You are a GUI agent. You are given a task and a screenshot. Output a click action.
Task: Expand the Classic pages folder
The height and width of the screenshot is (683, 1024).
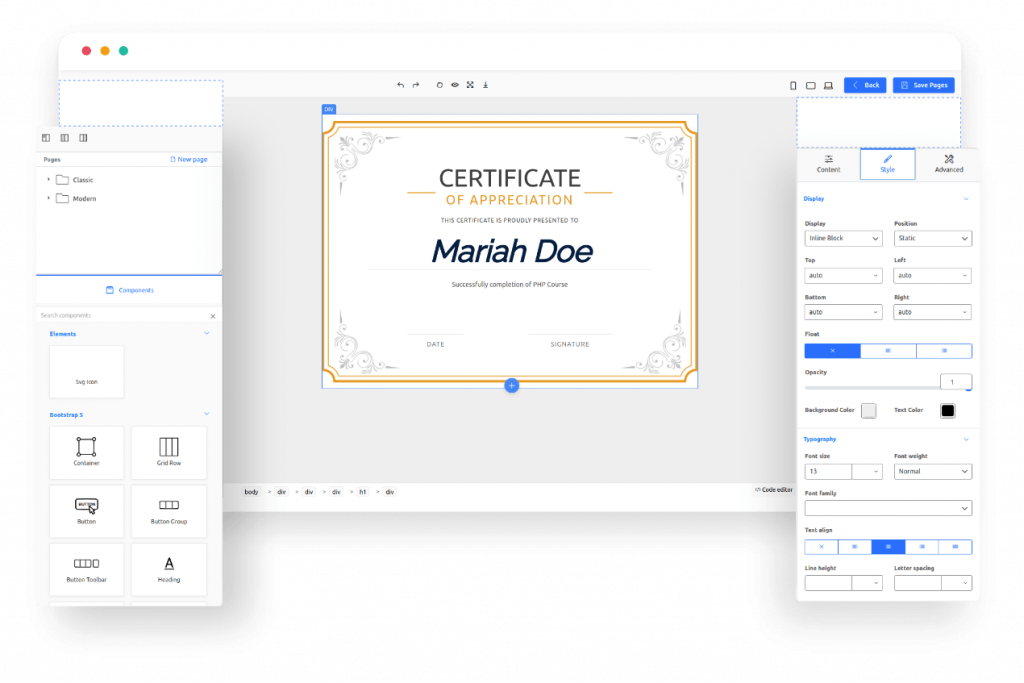(48, 180)
